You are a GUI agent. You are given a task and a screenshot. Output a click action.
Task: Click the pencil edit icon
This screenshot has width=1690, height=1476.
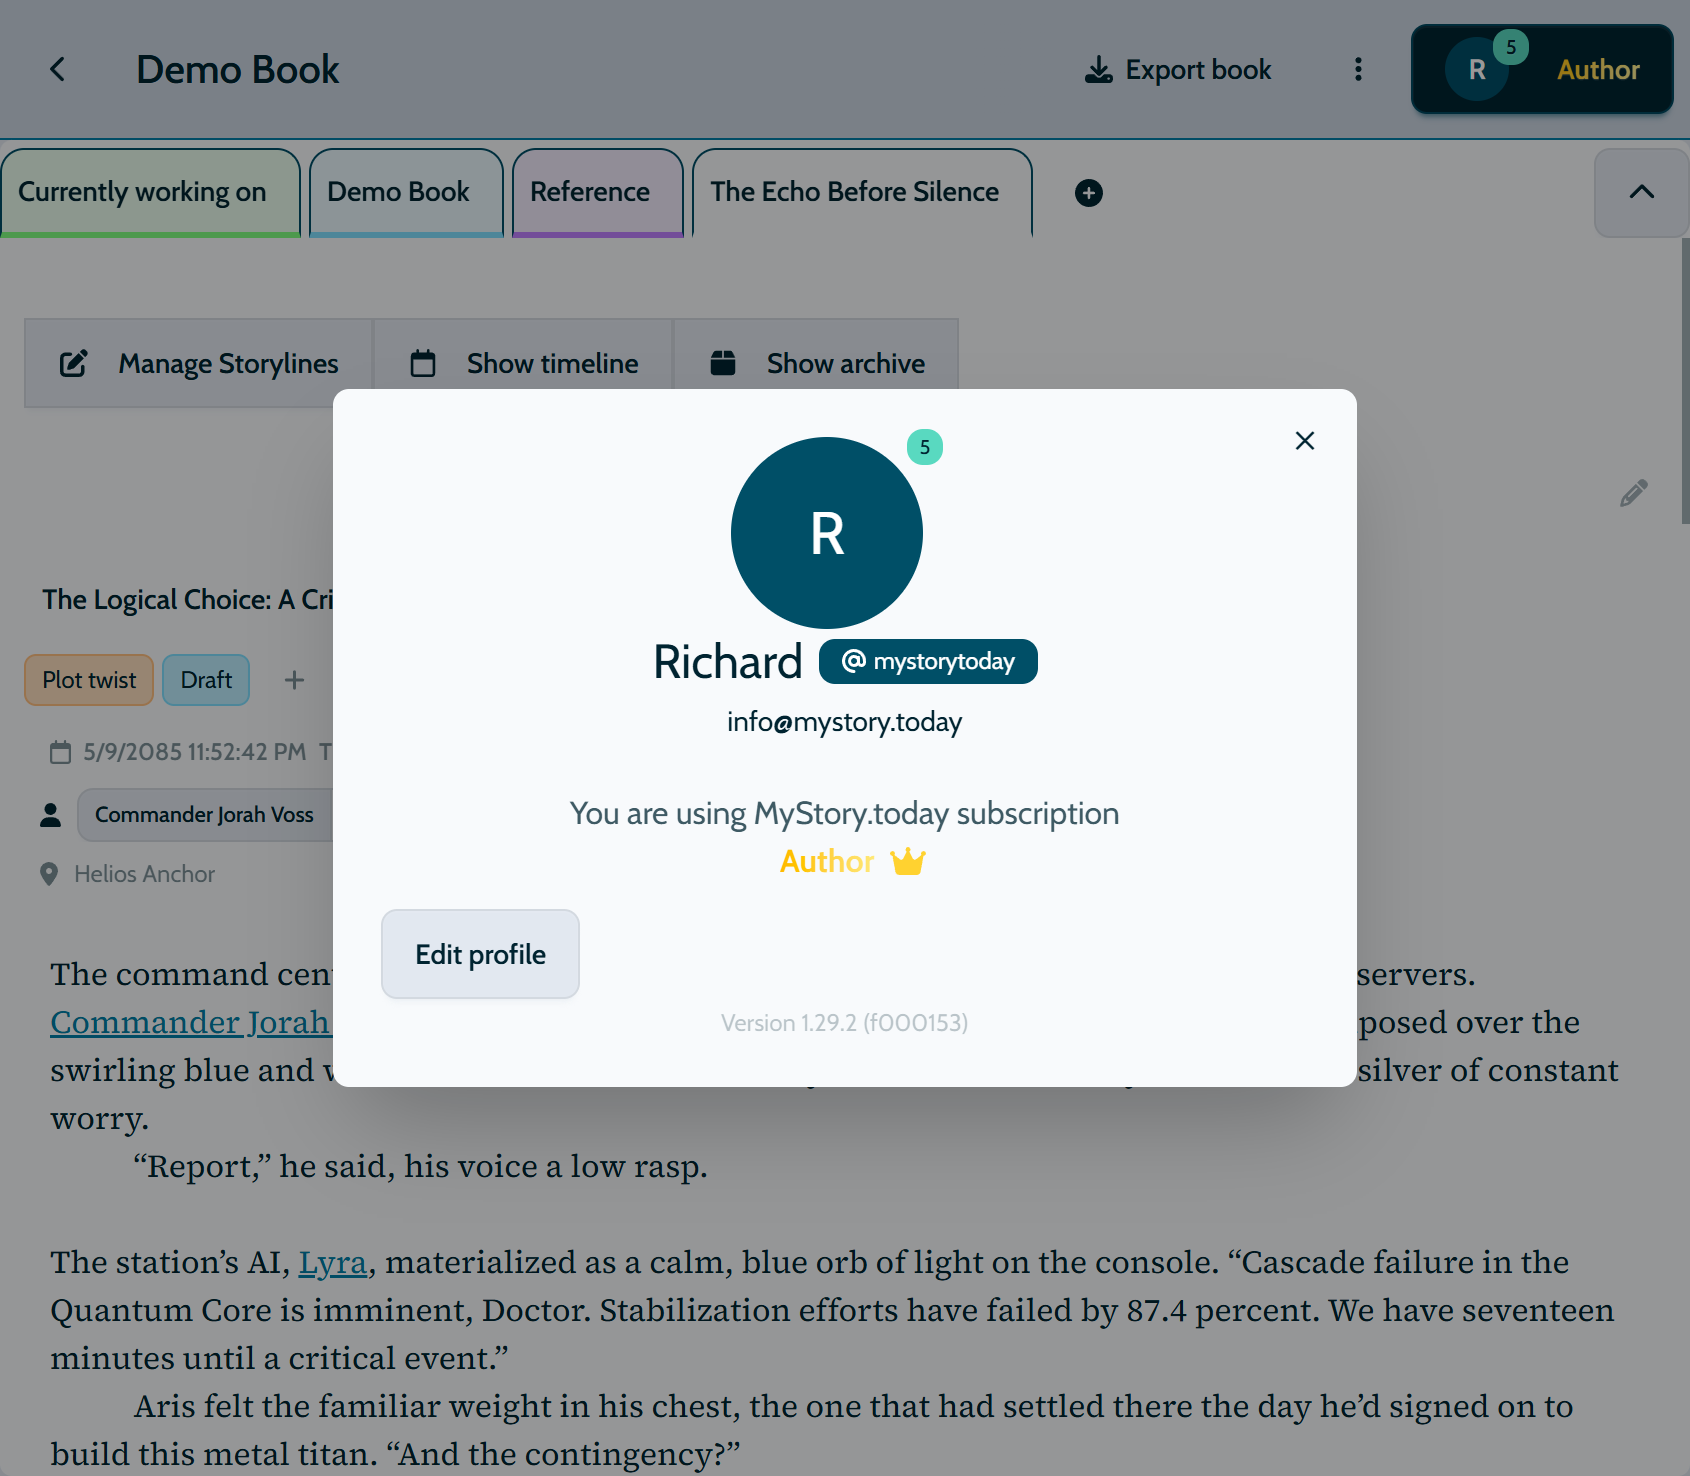pyautogui.click(x=1633, y=493)
